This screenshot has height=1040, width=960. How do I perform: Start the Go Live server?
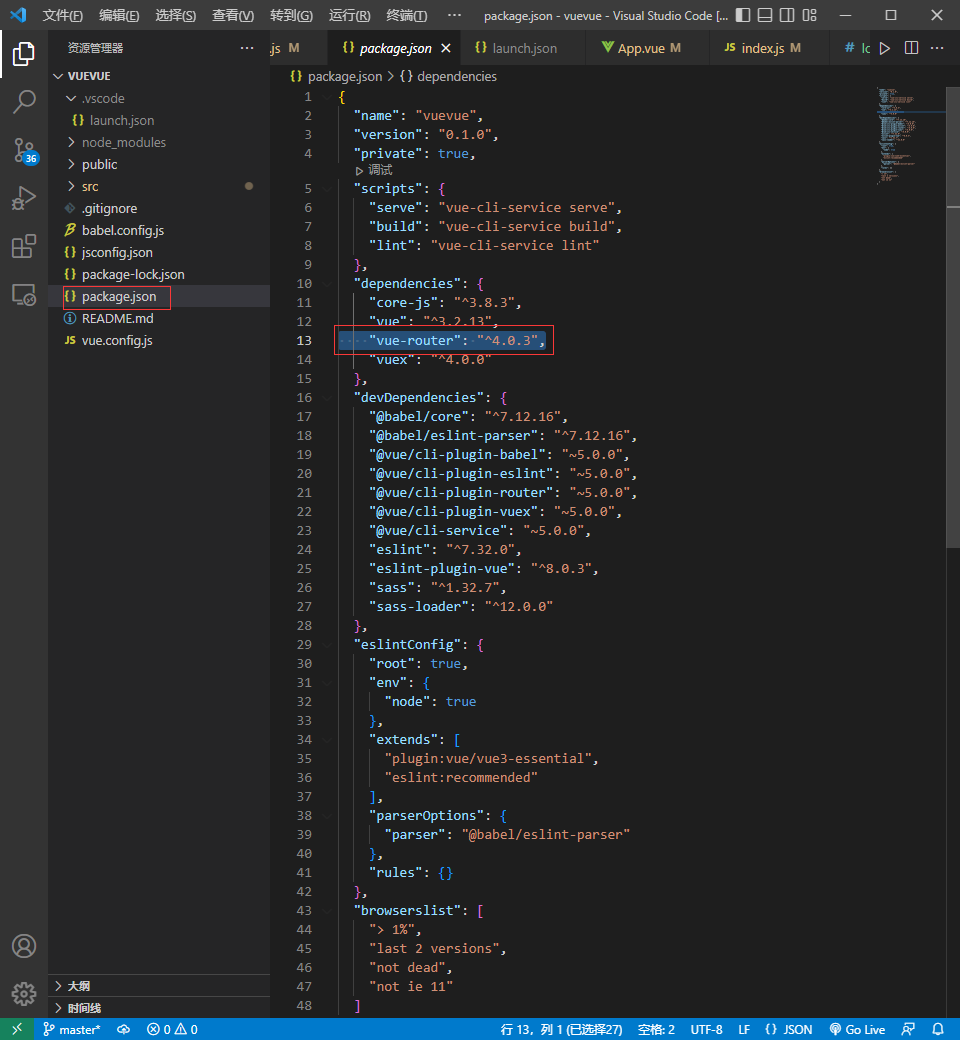pos(857,1027)
